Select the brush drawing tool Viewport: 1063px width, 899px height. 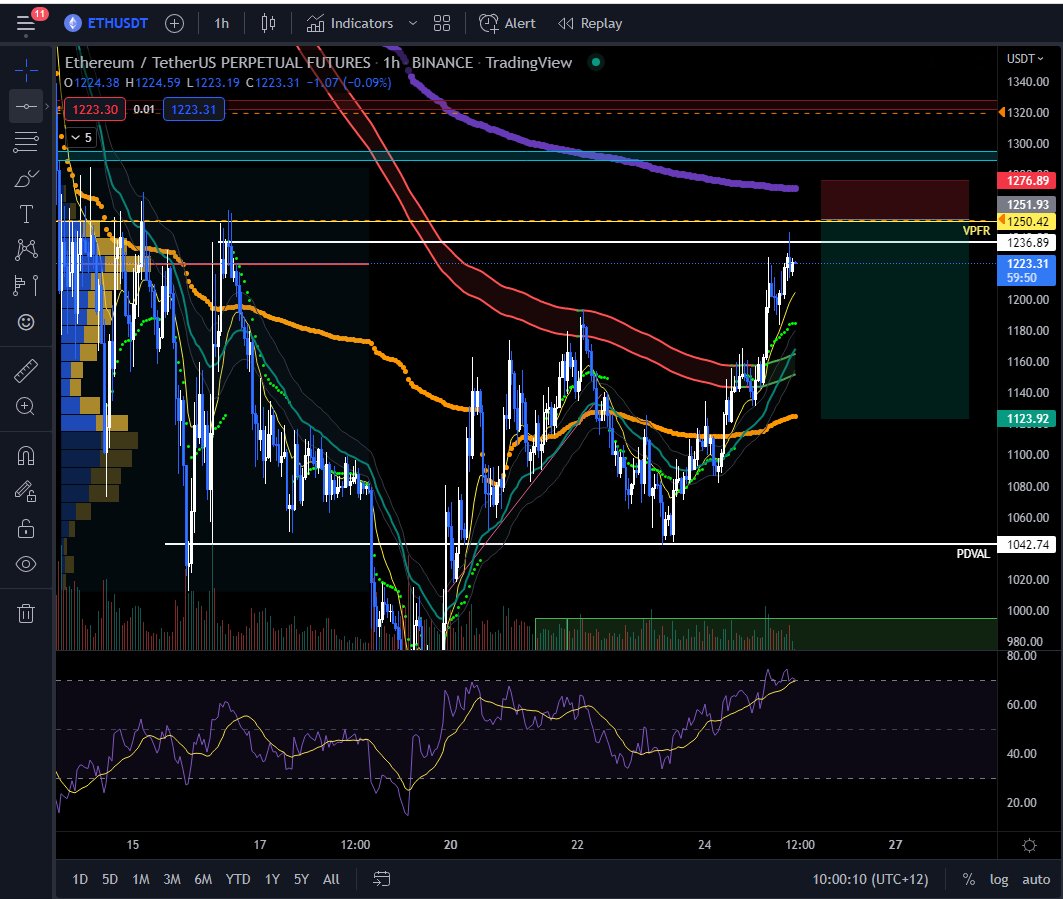coord(26,178)
